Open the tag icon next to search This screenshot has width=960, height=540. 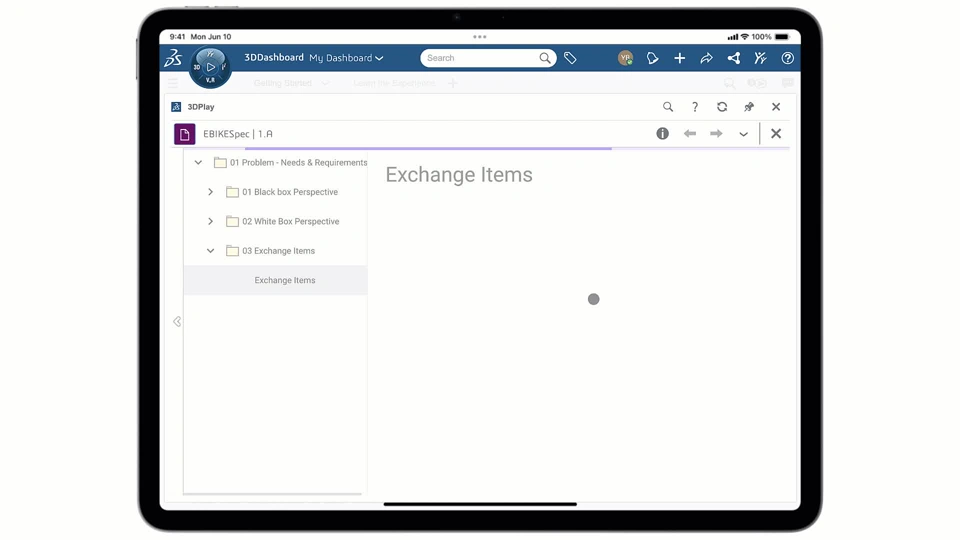(570, 58)
